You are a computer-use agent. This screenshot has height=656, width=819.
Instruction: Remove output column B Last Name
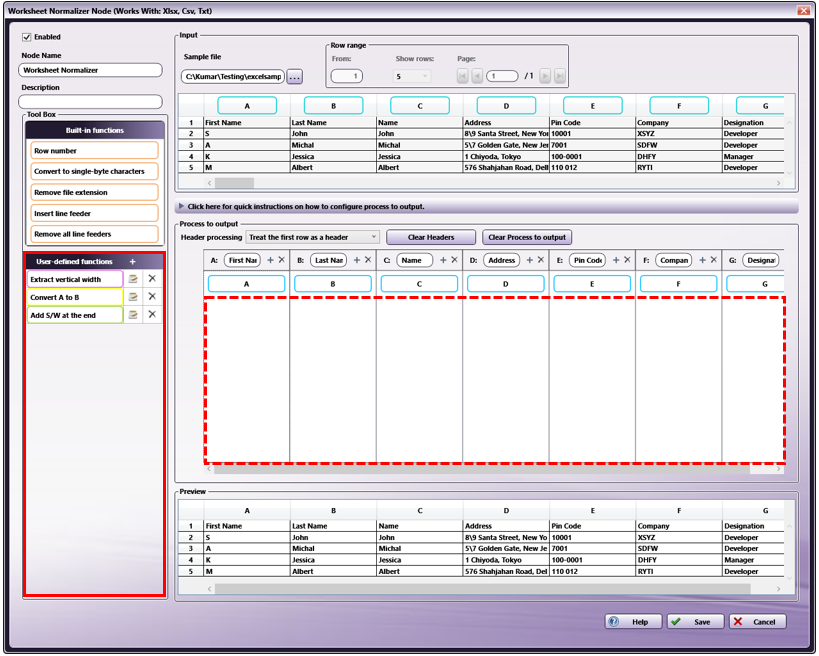[x=368, y=260]
